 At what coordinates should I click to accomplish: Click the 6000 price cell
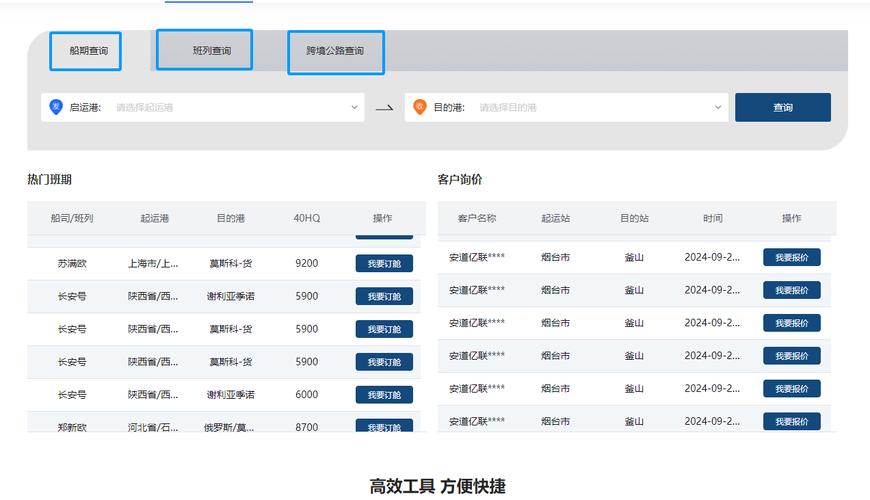pos(307,395)
